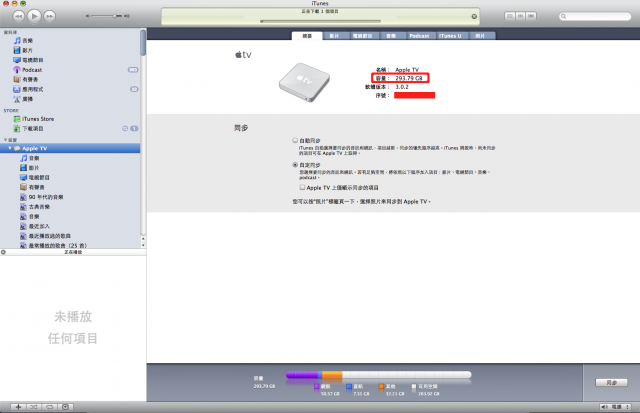
Task: Select the 摘要 summary tab
Action: coord(307,36)
